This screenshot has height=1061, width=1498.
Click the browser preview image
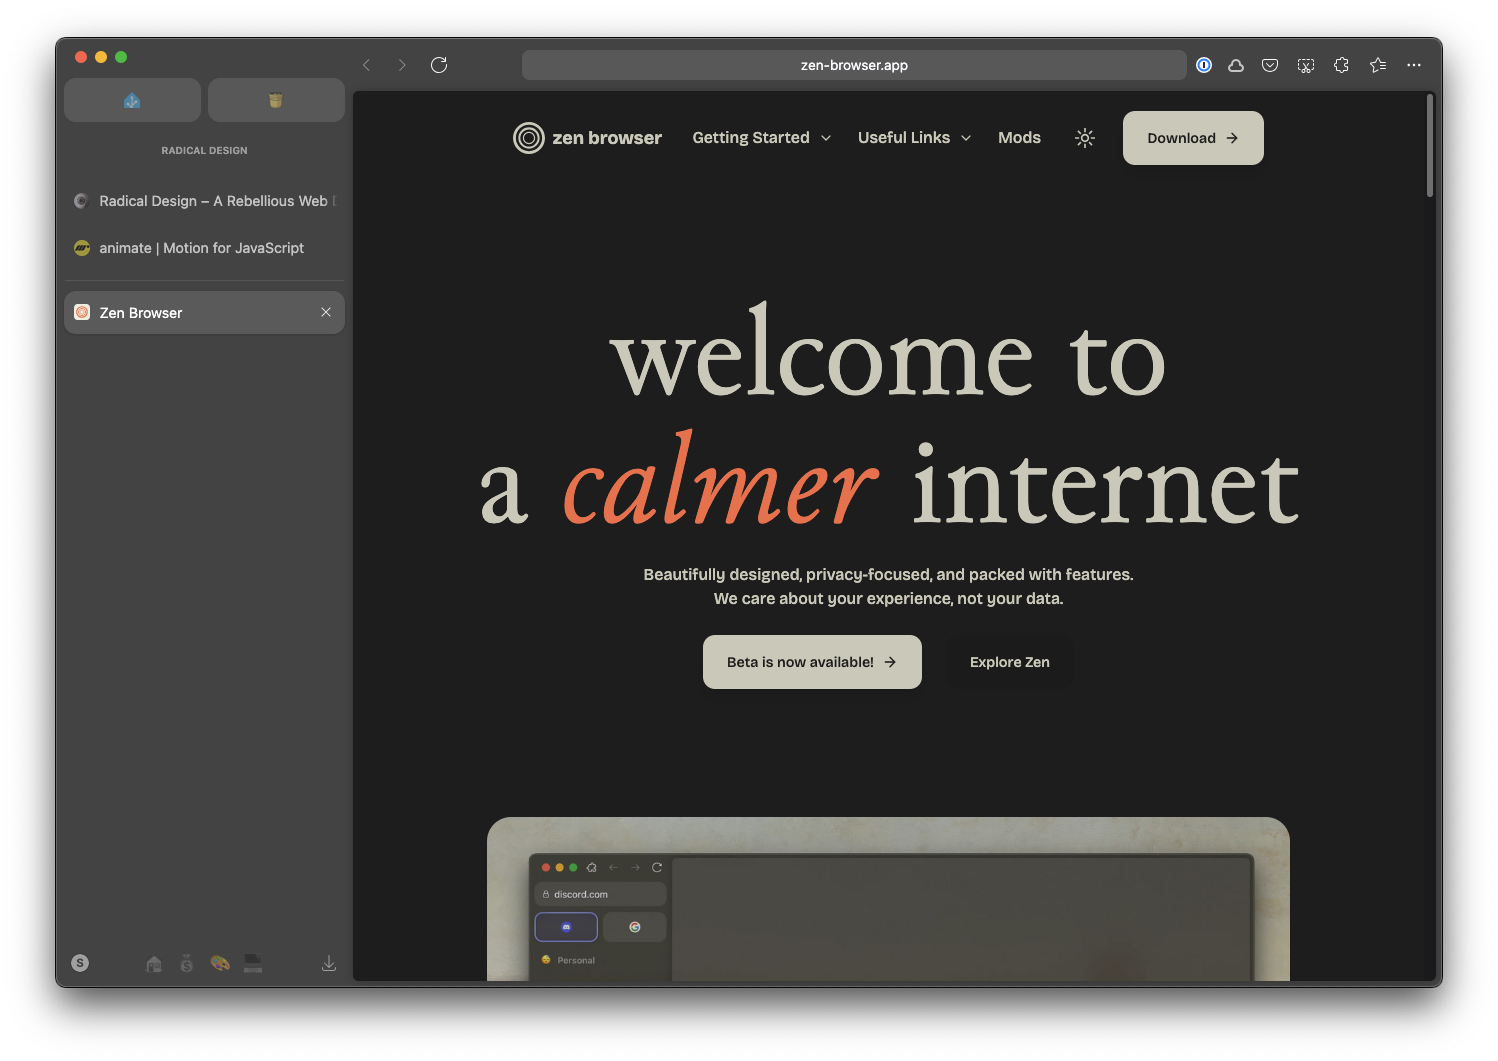[888, 899]
